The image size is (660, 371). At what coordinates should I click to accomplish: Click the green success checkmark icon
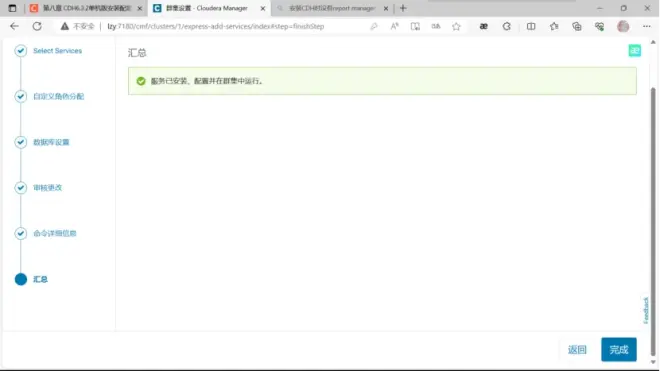tap(141, 81)
